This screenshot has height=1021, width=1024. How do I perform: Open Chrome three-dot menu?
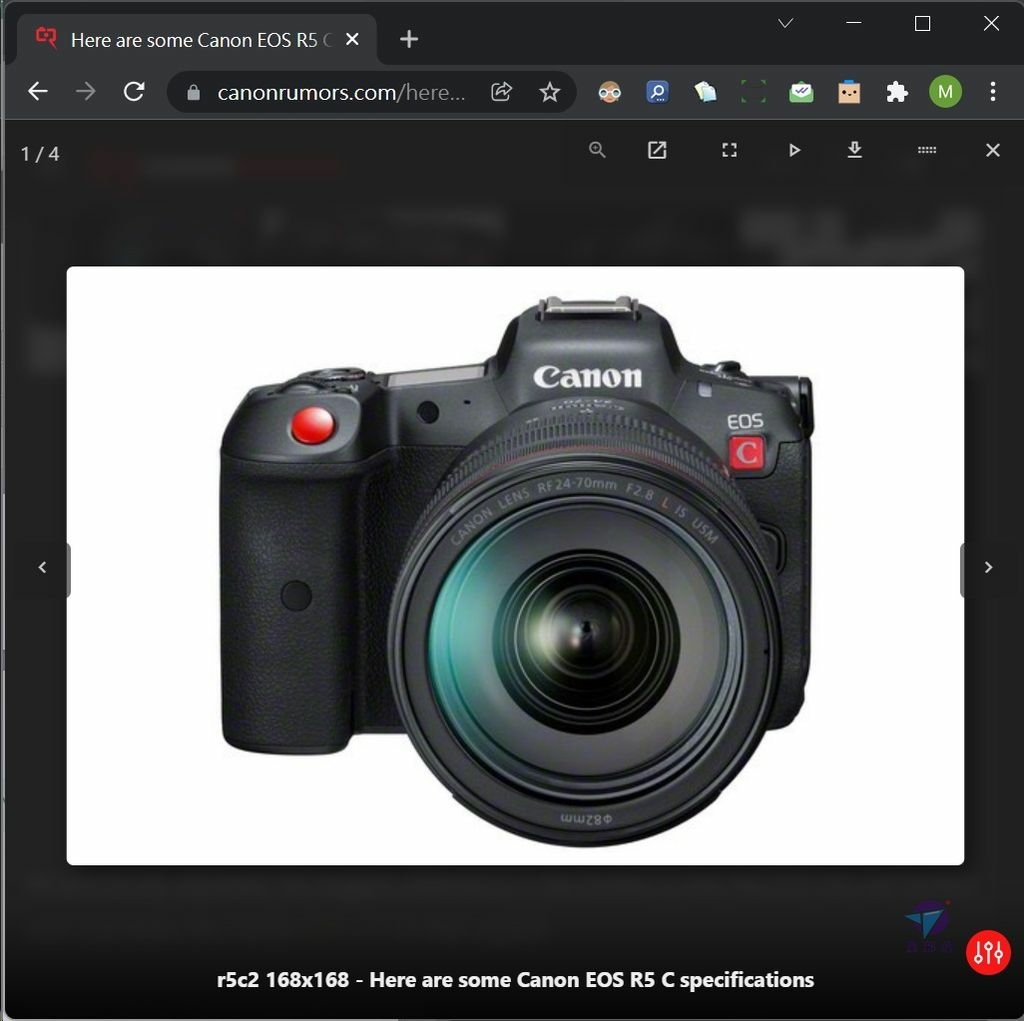[x=993, y=92]
